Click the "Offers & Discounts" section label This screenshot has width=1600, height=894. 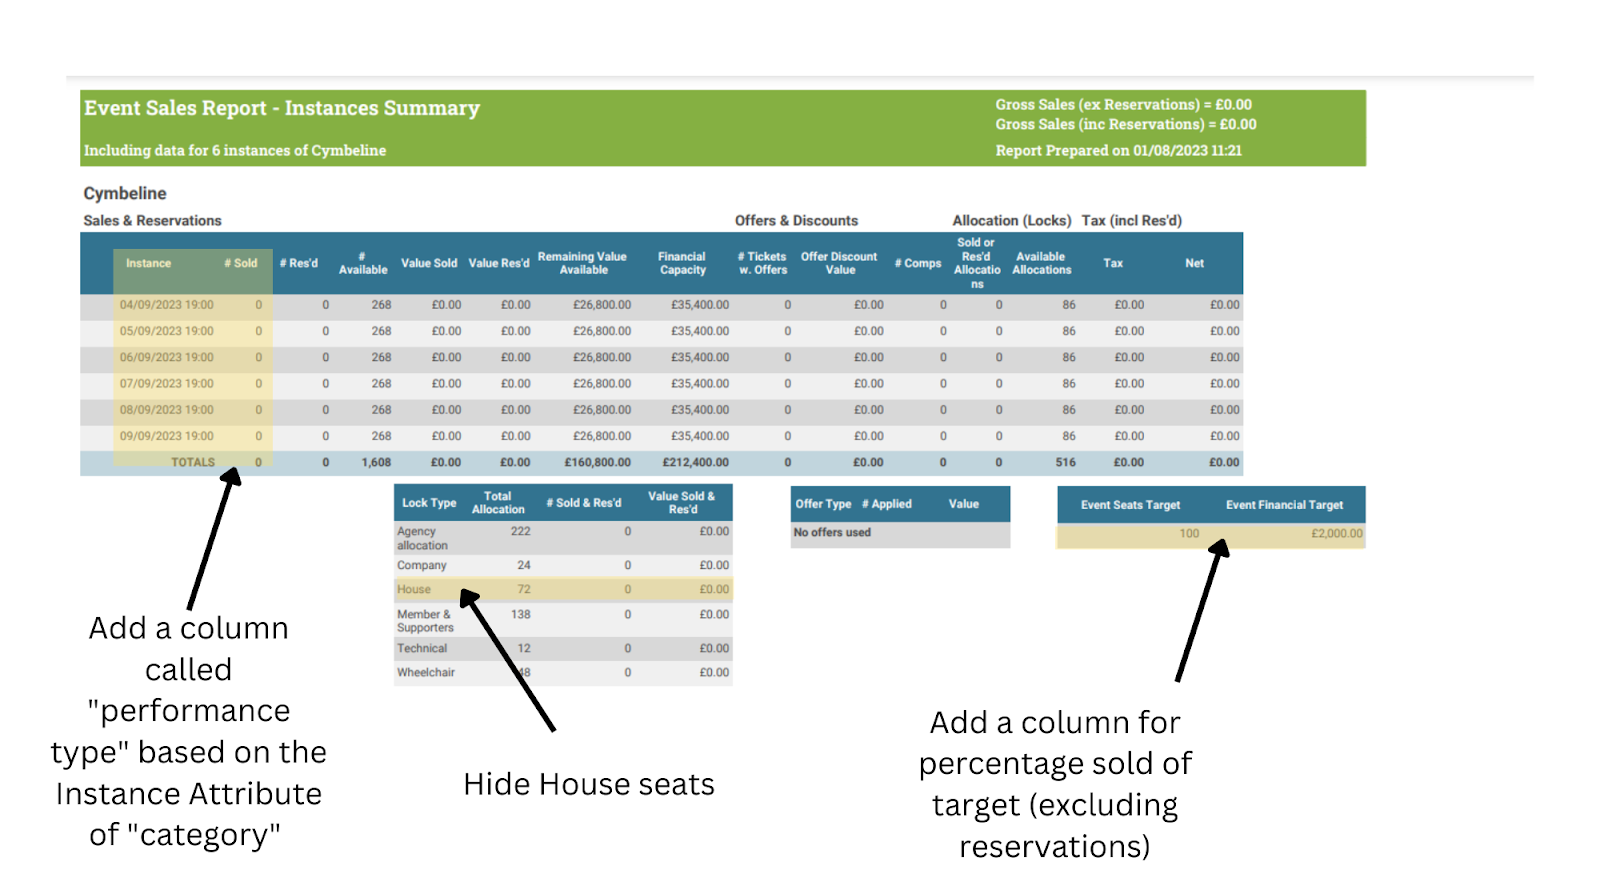tap(796, 220)
